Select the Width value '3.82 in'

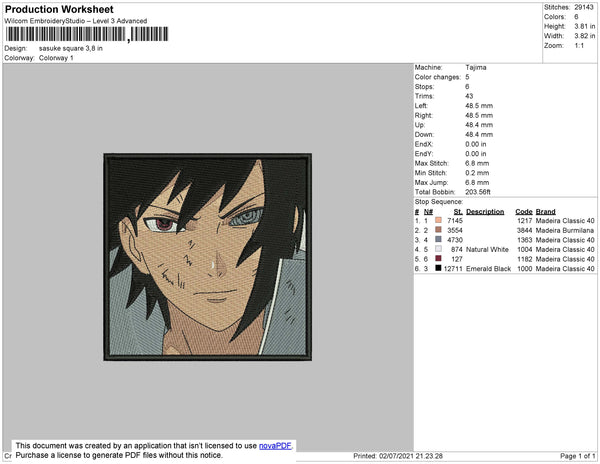pos(585,36)
